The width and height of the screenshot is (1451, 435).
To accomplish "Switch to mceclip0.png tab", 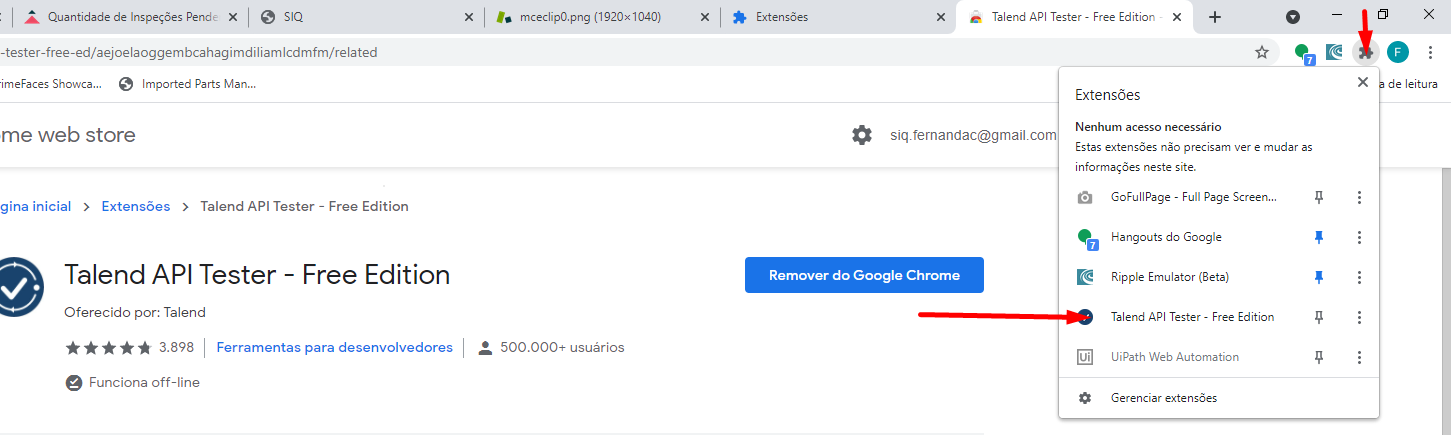I will 602,17.
